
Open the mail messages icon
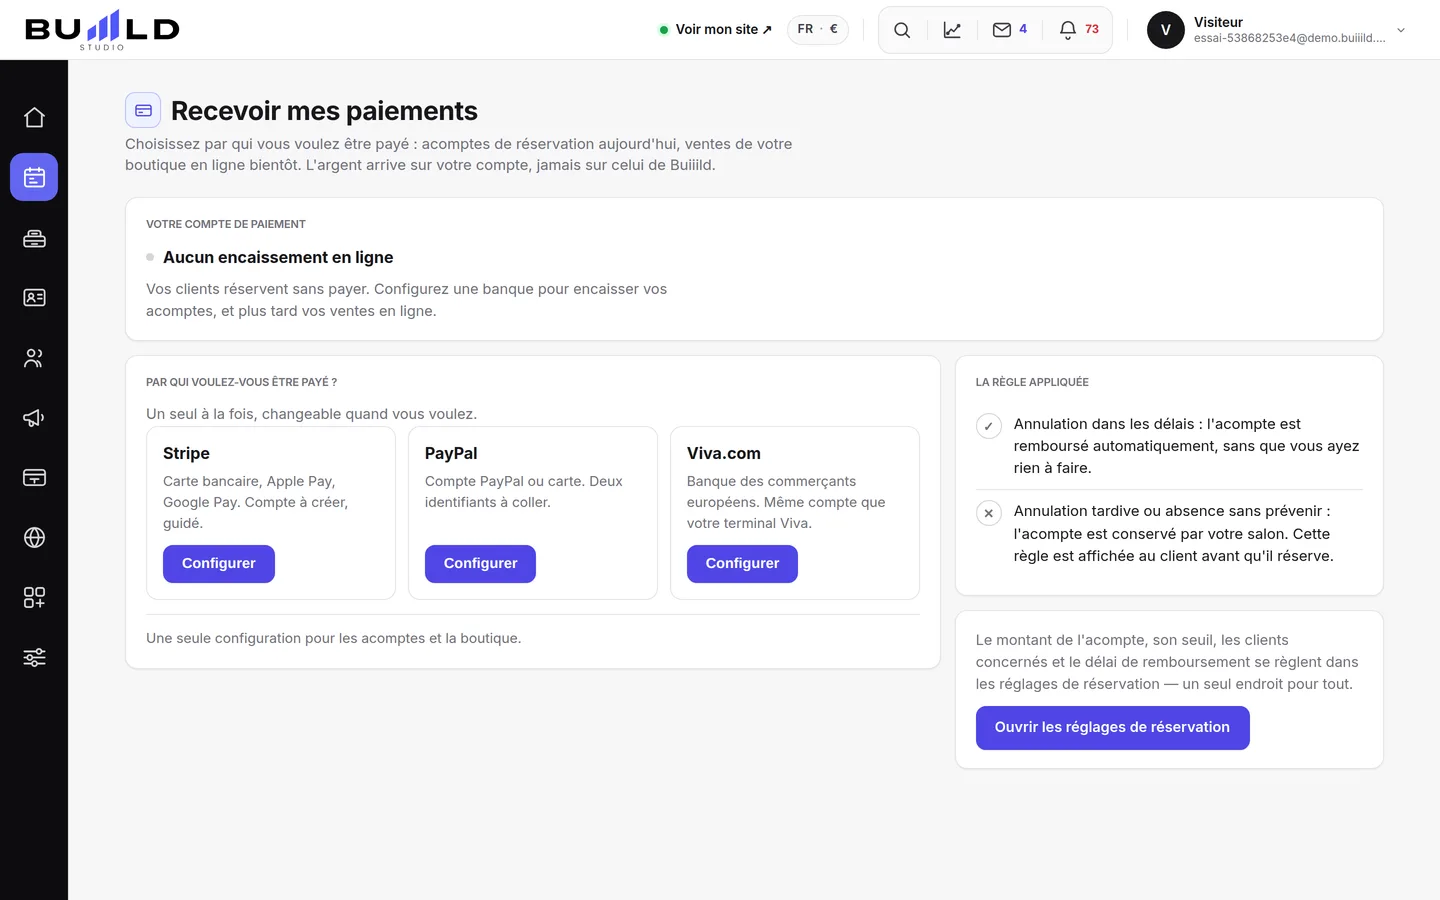pyautogui.click(x=1002, y=30)
